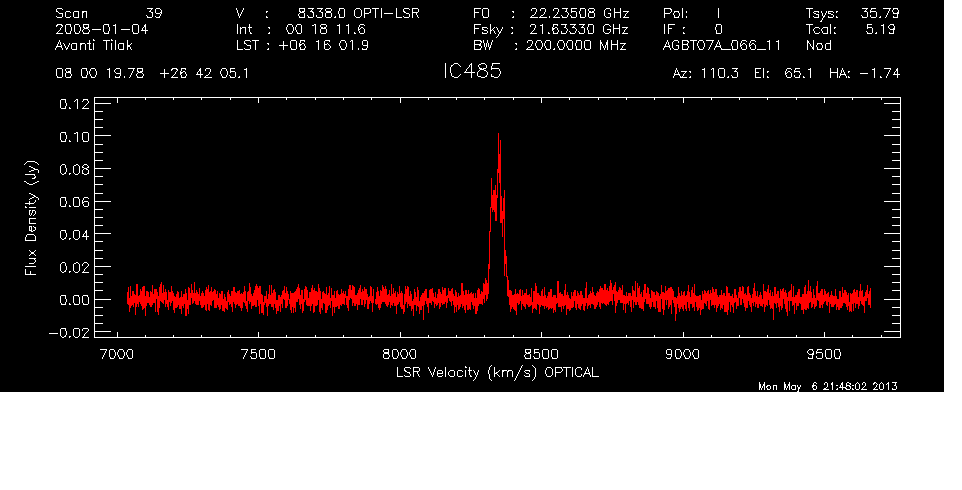Click hour angle HA: -1.74
This screenshot has width=962, height=490.
(864, 74)
